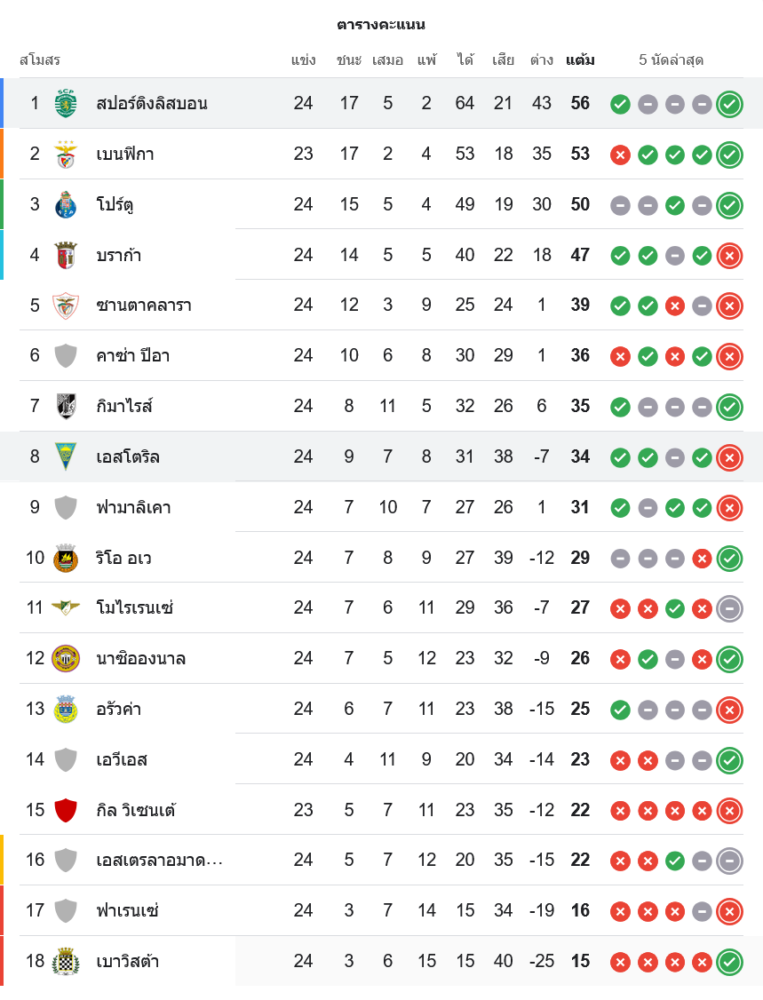Click the Arouca club crest
This screenshot has width=763, height=1000.
[x=66, y=709]
